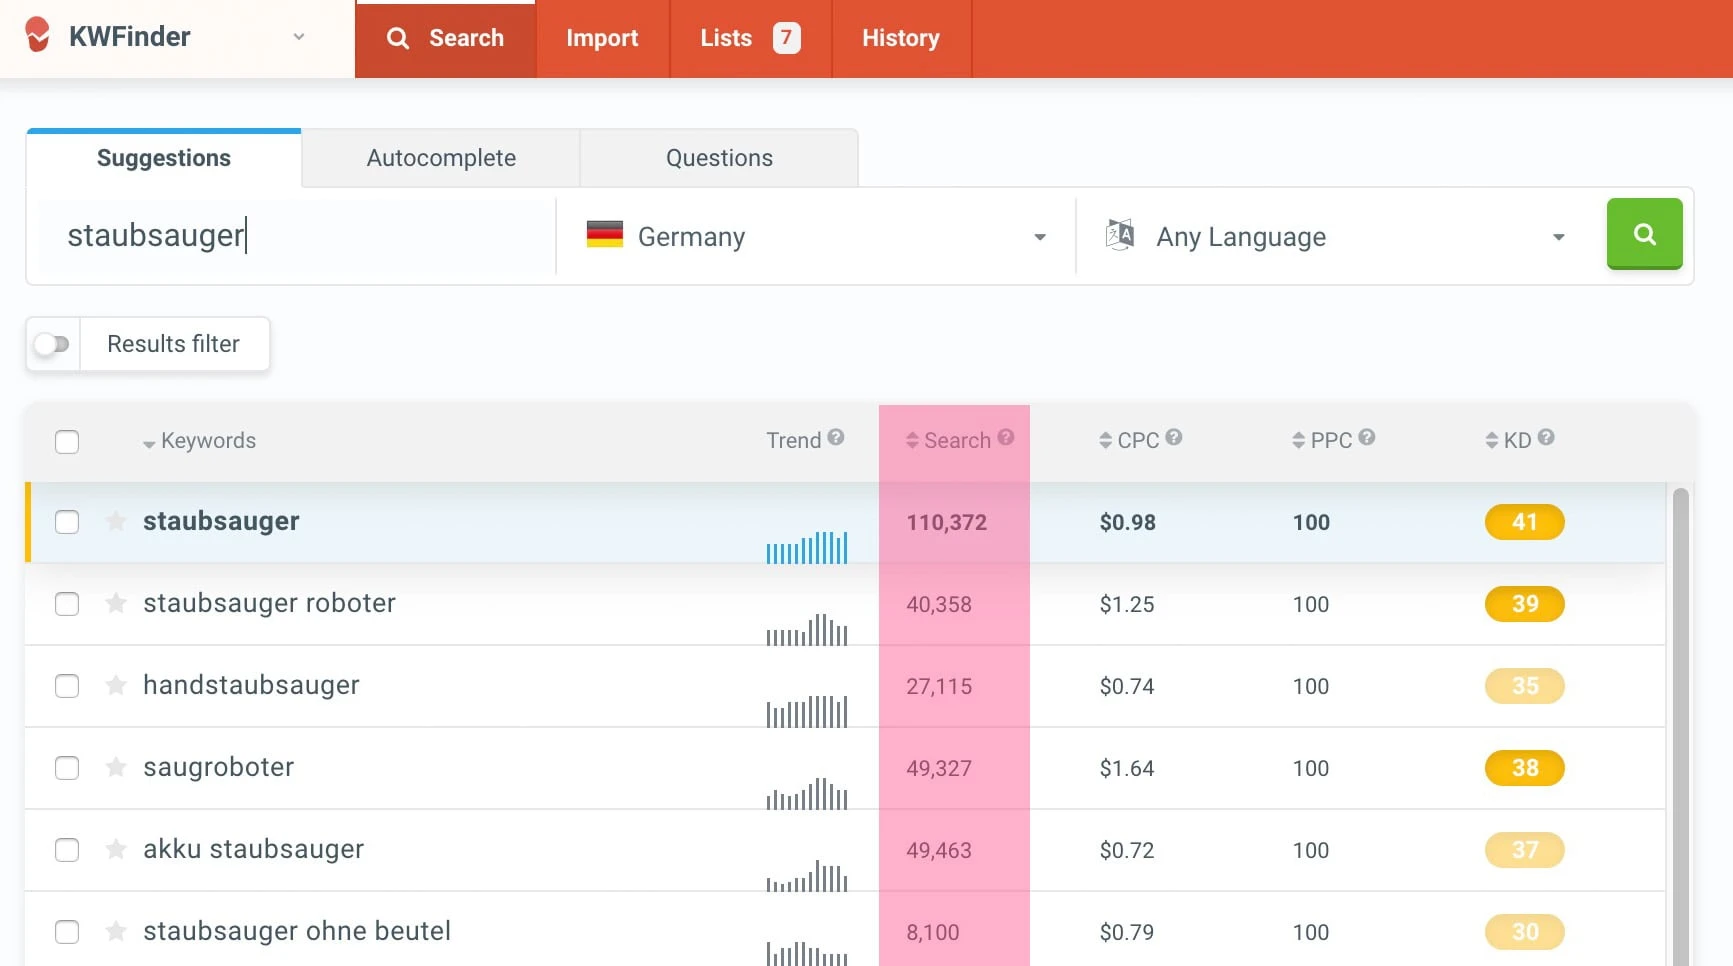Image resolution: width=1733 pixels, height=966 pixels.
Task: Open the Lists menu showing 7 items
Action: 727,38
